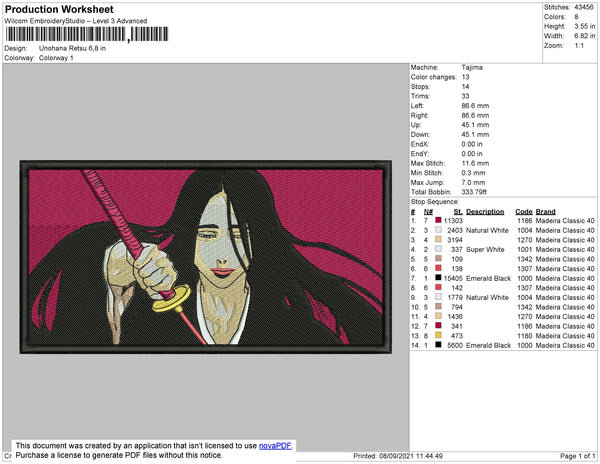The image size is (600, 464).
Task: Click the stitch count '1779' in stop 9
Action: (455, 298)
